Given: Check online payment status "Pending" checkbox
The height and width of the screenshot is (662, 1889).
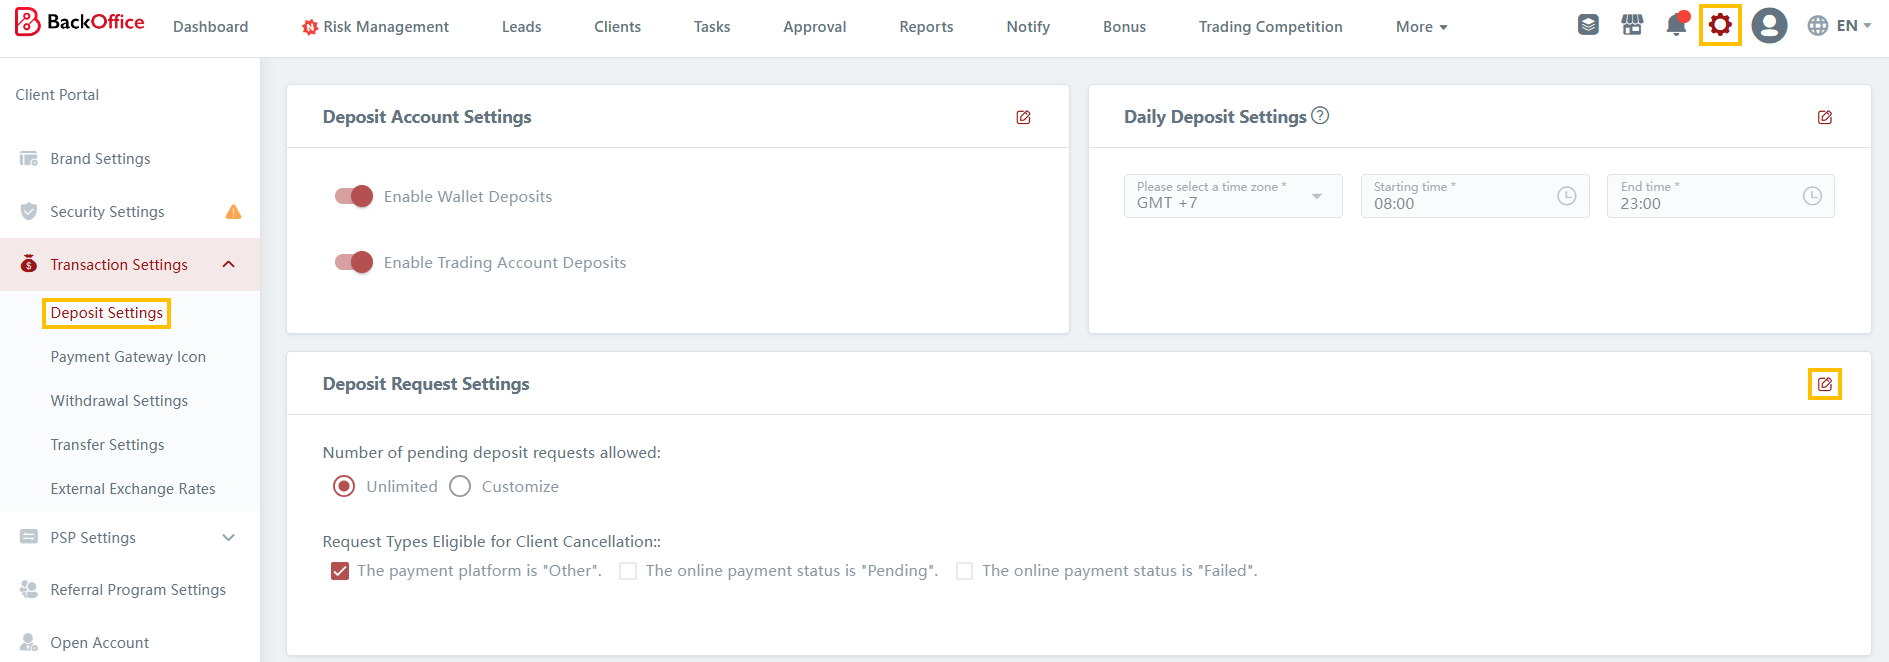Looking at the screenshot, I should coord(628,571).
